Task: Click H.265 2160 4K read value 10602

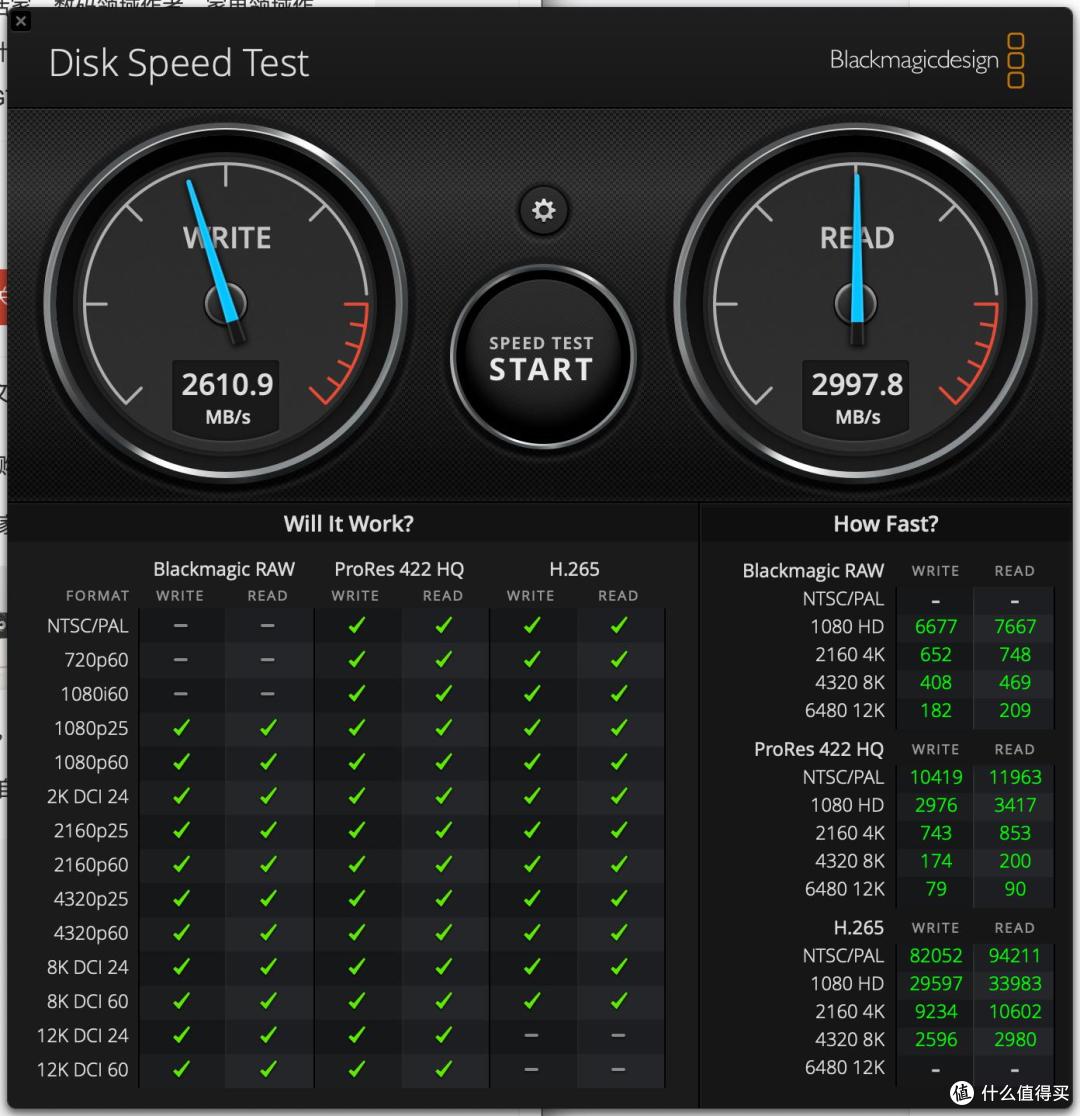Action: click(x=1015, y=1011)
